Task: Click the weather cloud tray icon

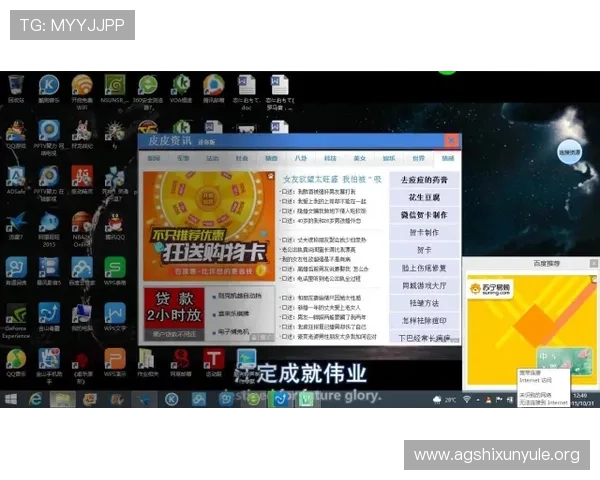Action: pos(437,400)
